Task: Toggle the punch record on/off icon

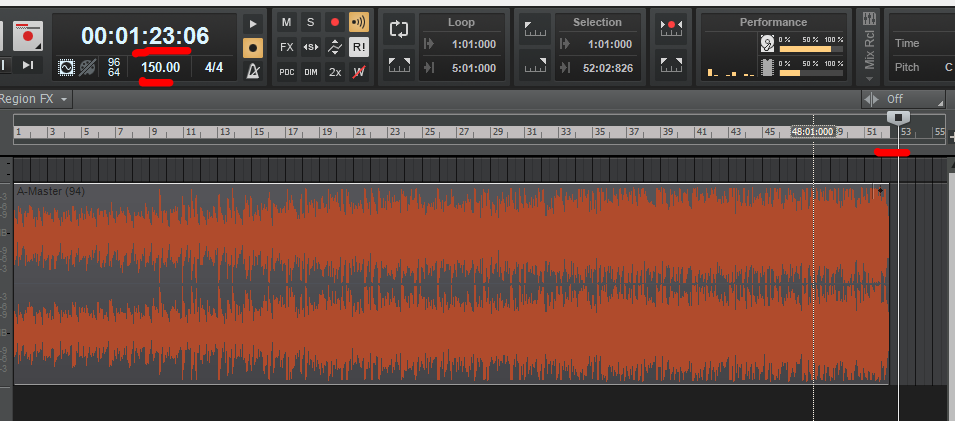Action: 671,27
